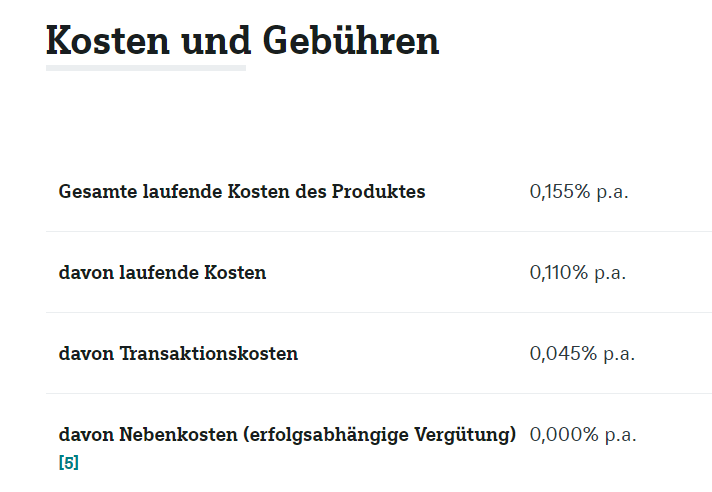The height and width of the screenshot is (492, 712).
Task: Select the 0,000% p.a. value
Action: [x=583, y=435]
